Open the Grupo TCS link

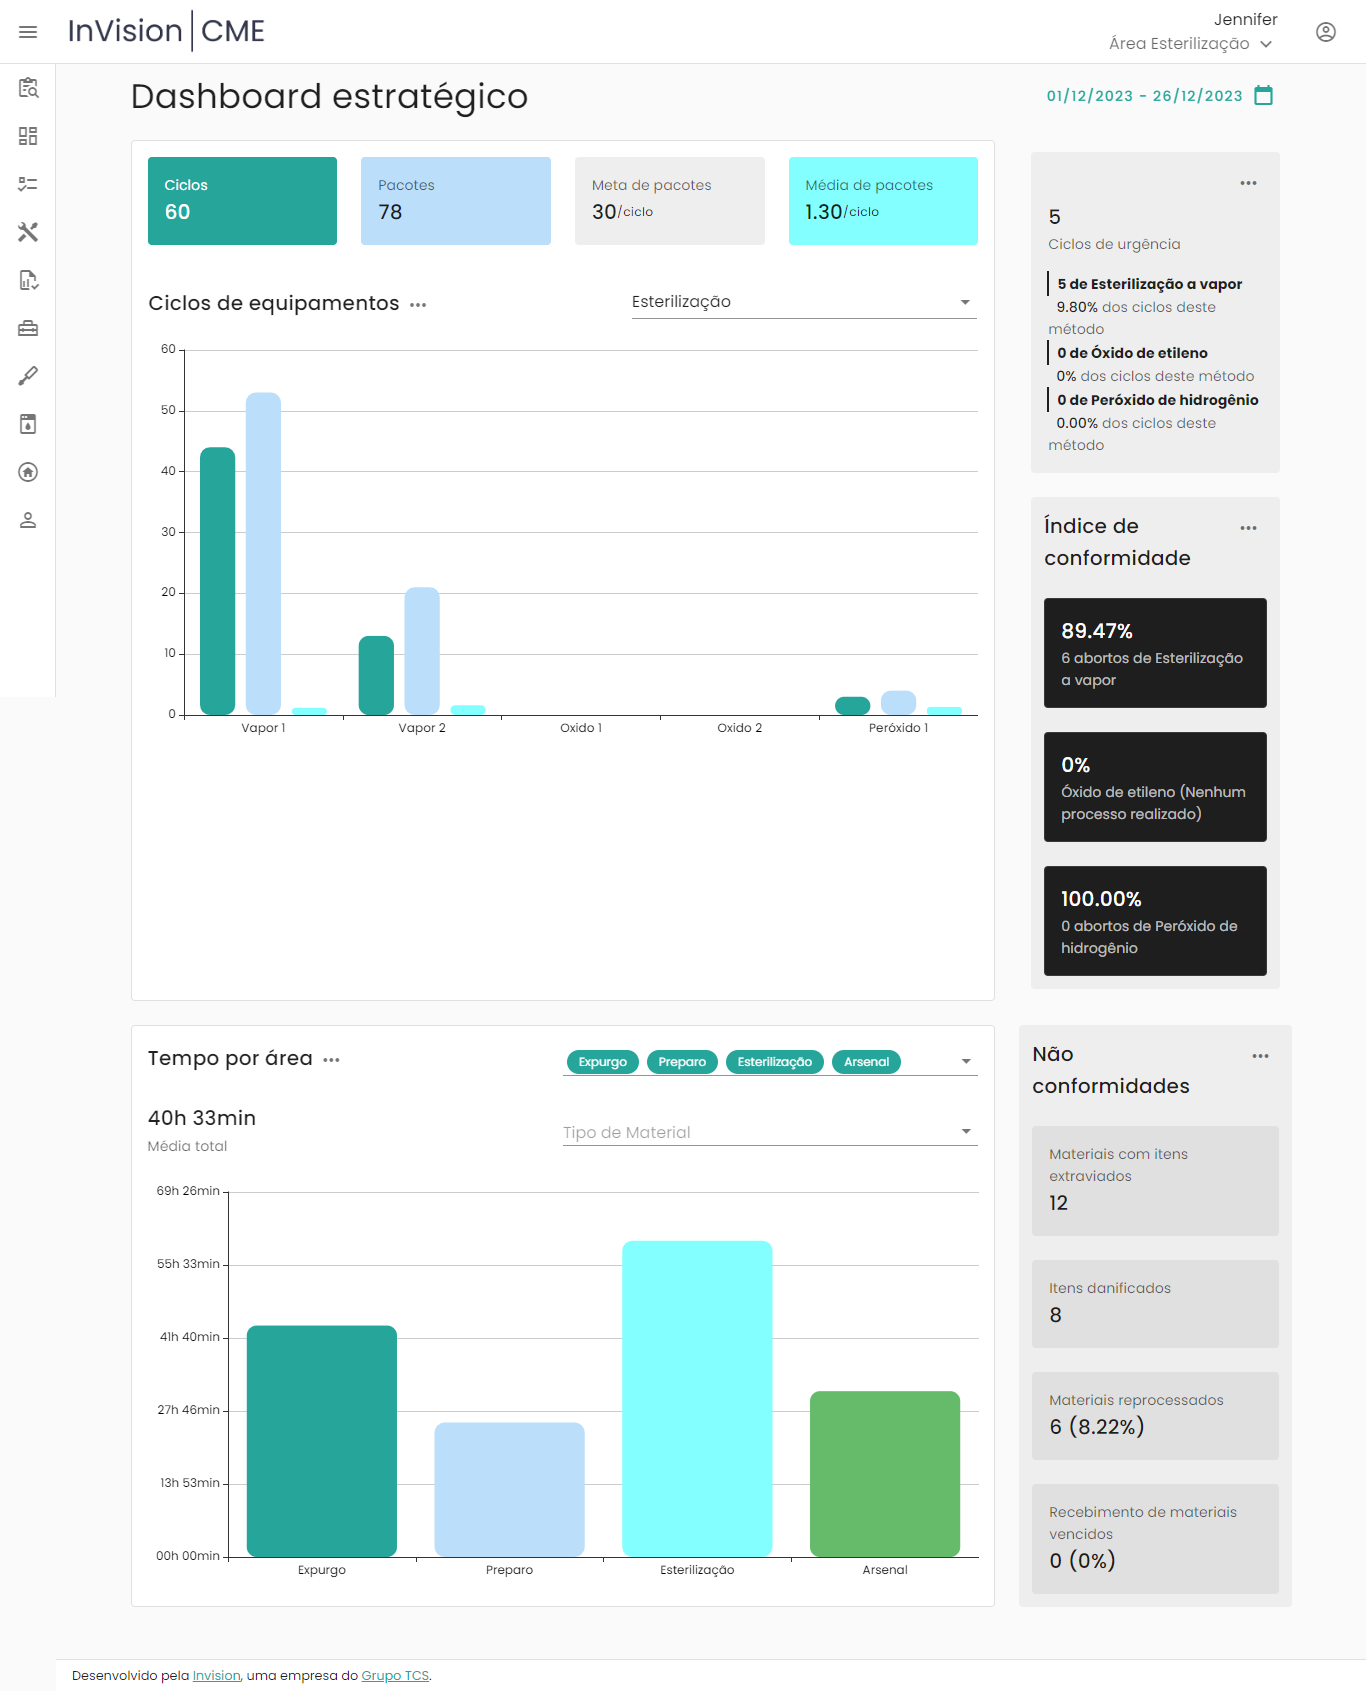point(395,1676)
